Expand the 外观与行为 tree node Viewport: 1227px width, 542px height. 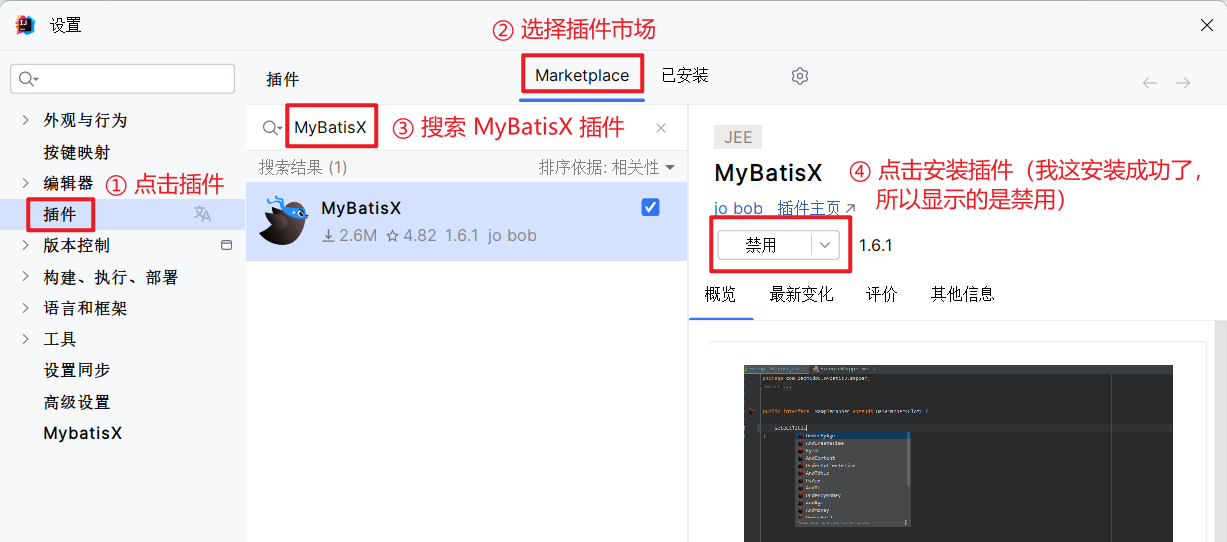26,120
